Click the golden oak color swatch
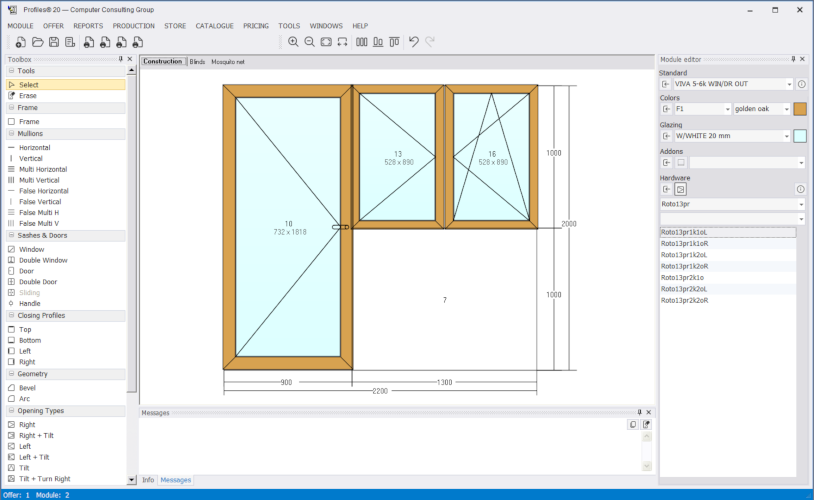The width and height of the screenshot is (814, 500). tap(800, 109)
